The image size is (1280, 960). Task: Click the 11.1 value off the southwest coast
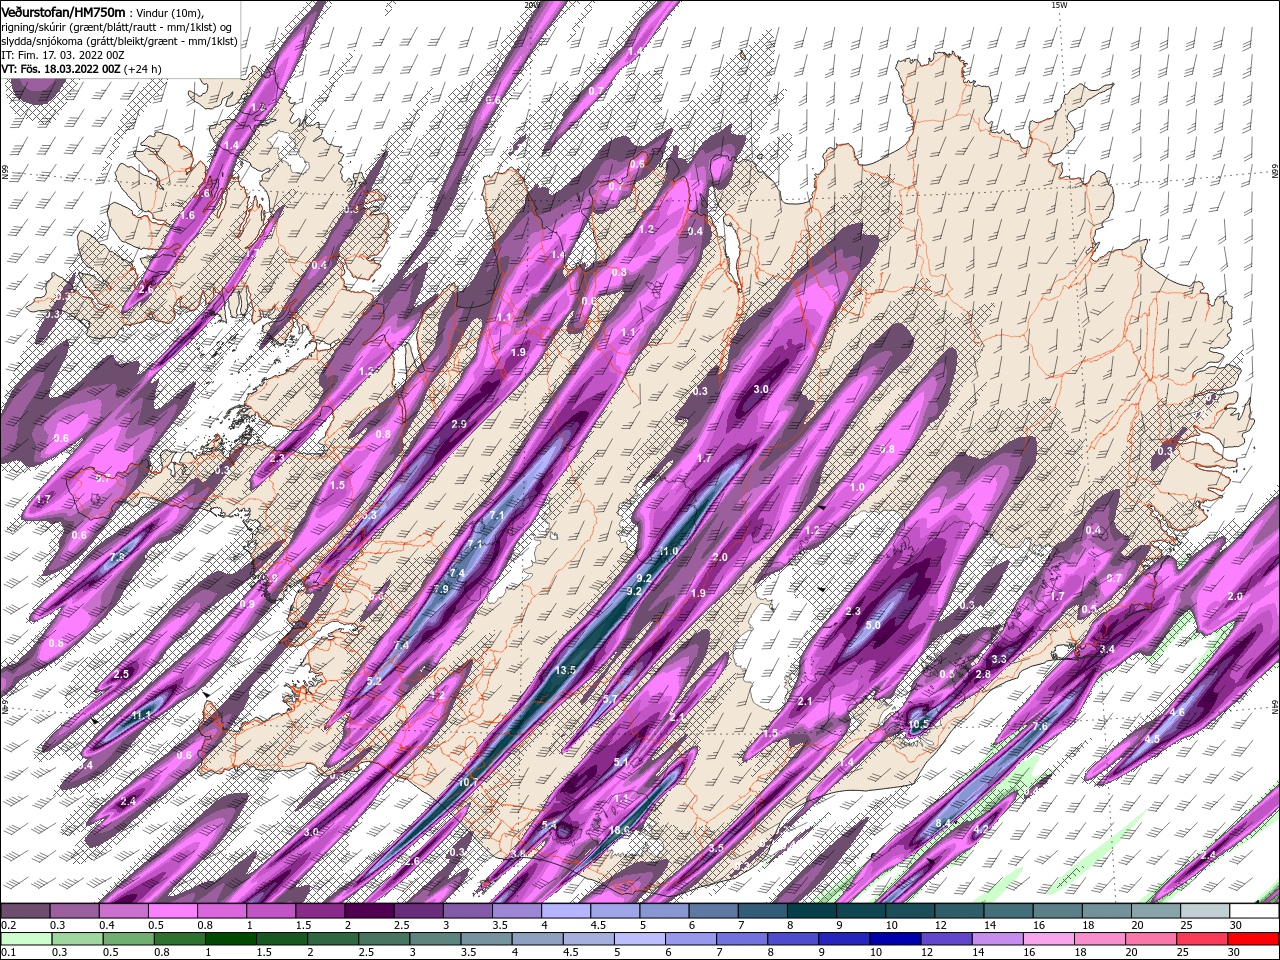point(141,715)
